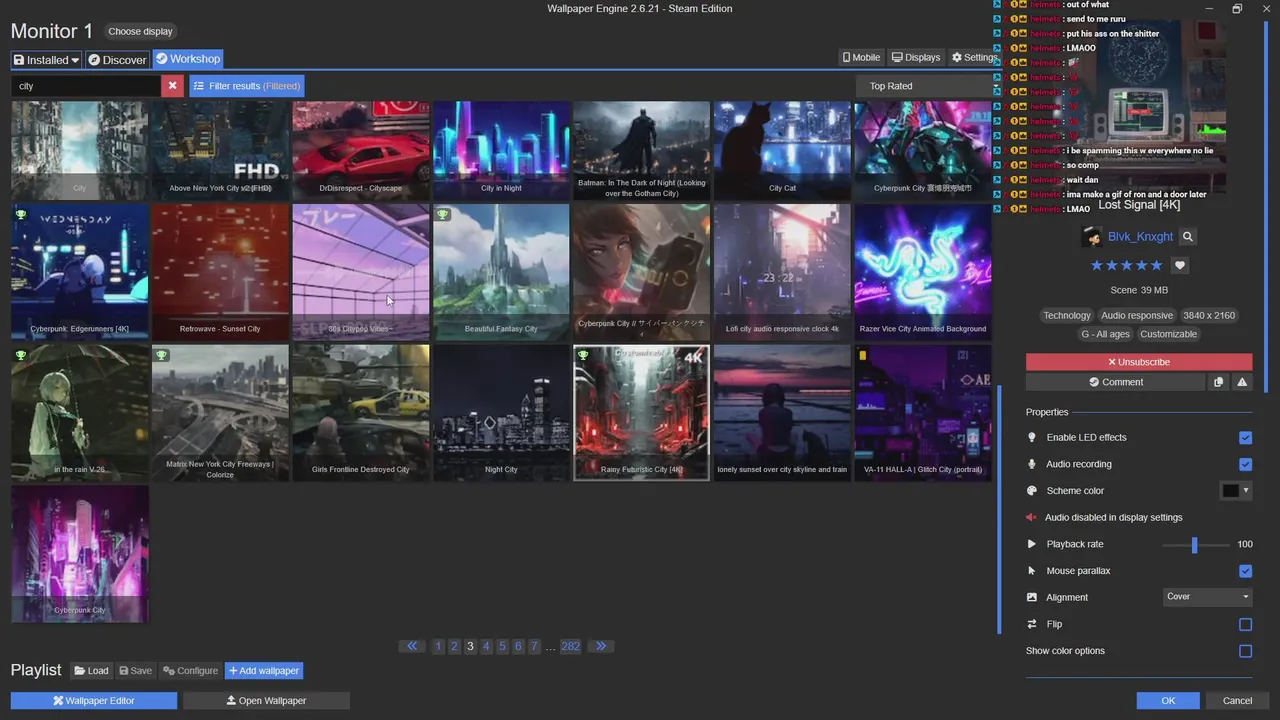Screen dimensions: 1280x720
Task: Open author Blvk_Knxght profile link
Action: pos(1140,237)
